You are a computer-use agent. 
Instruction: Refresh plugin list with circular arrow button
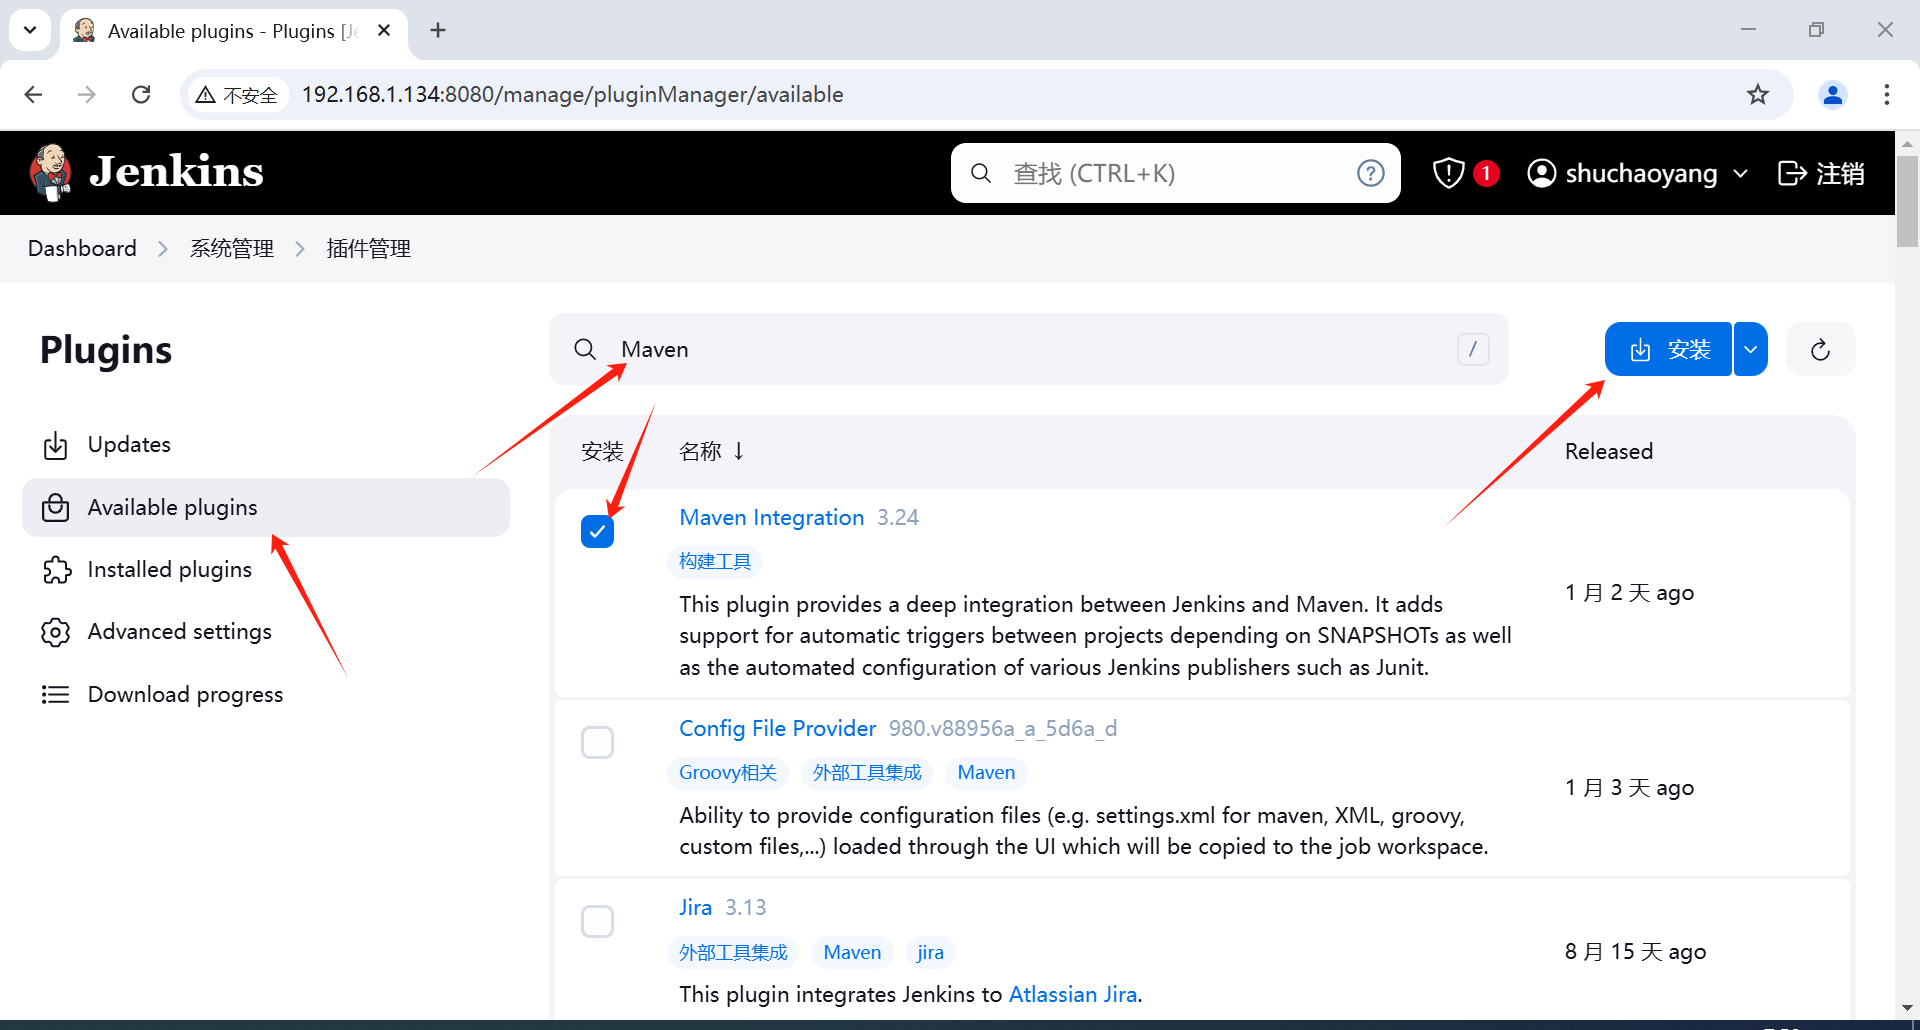tap(1820, 349)
